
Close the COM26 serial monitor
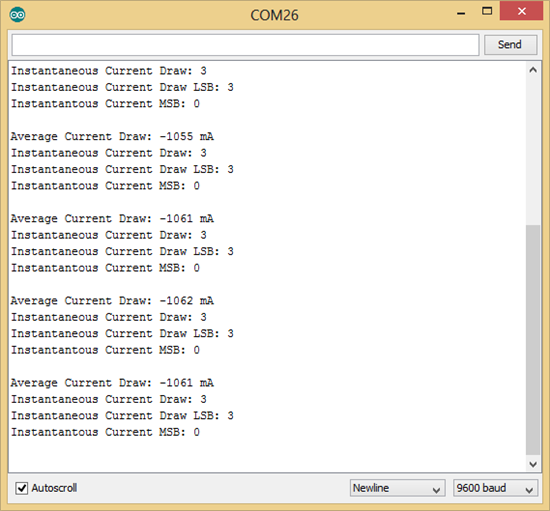click(x=522, y=11)
